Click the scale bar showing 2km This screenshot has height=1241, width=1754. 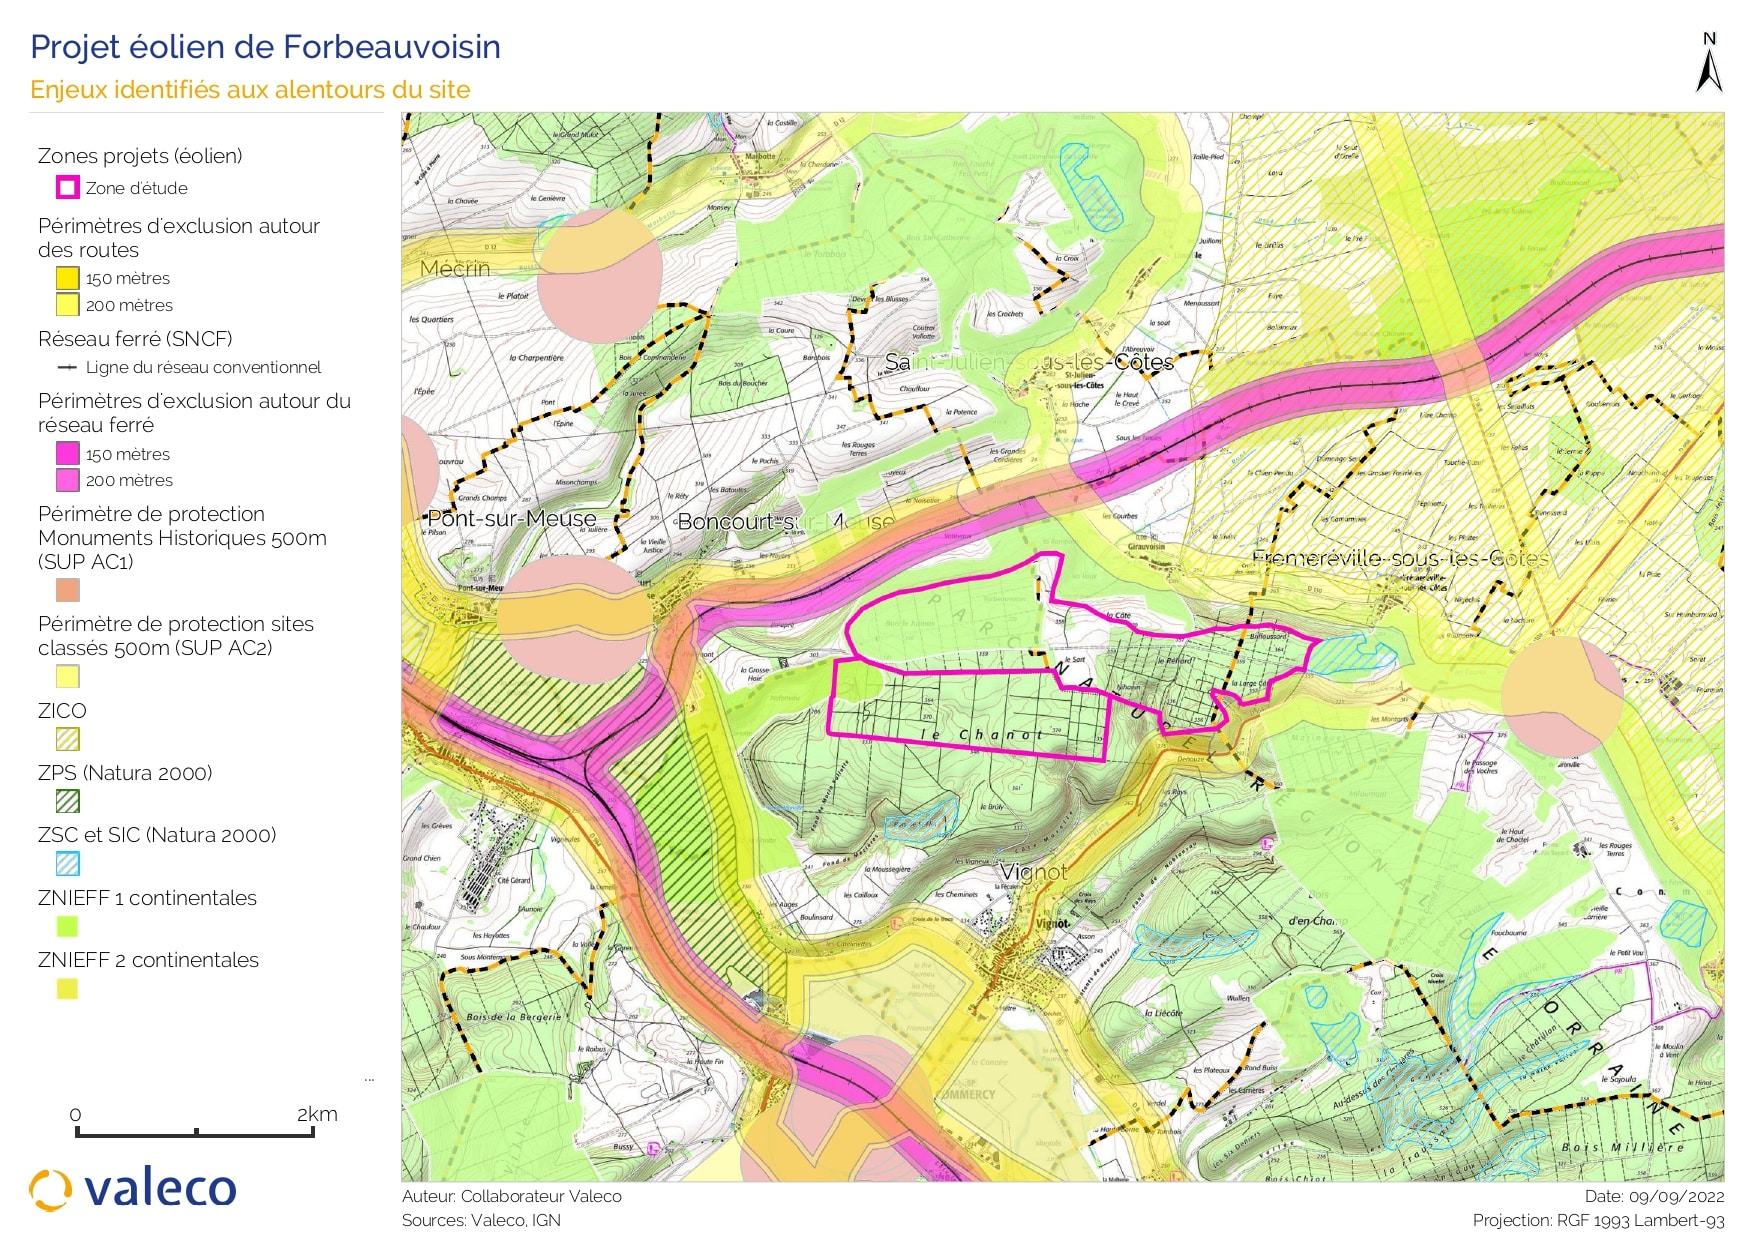pyautogui.click(x=196, y=1130)
